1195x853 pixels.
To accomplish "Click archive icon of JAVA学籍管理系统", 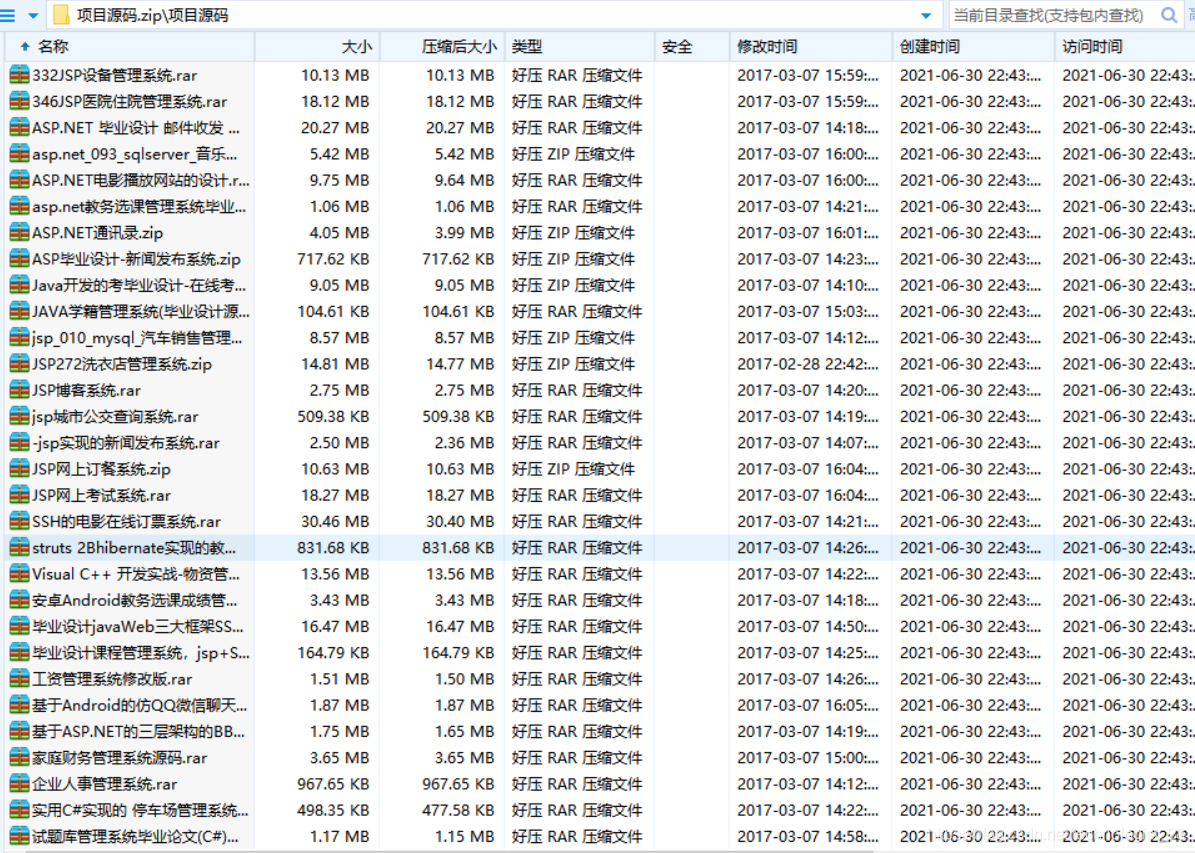I will click(19, 312).
